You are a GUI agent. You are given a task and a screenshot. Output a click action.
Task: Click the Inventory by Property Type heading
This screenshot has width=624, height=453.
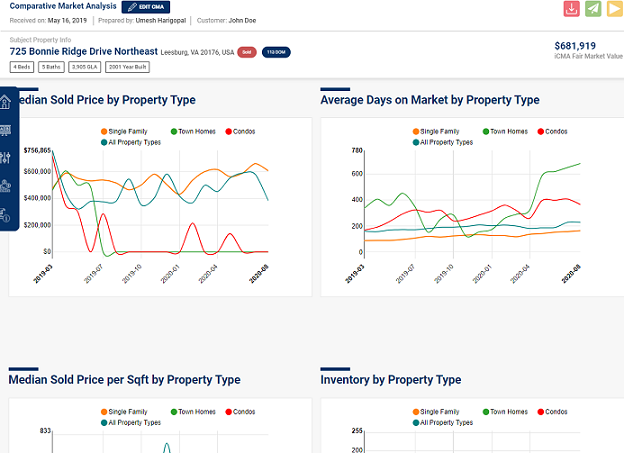(x=391, y=380)
